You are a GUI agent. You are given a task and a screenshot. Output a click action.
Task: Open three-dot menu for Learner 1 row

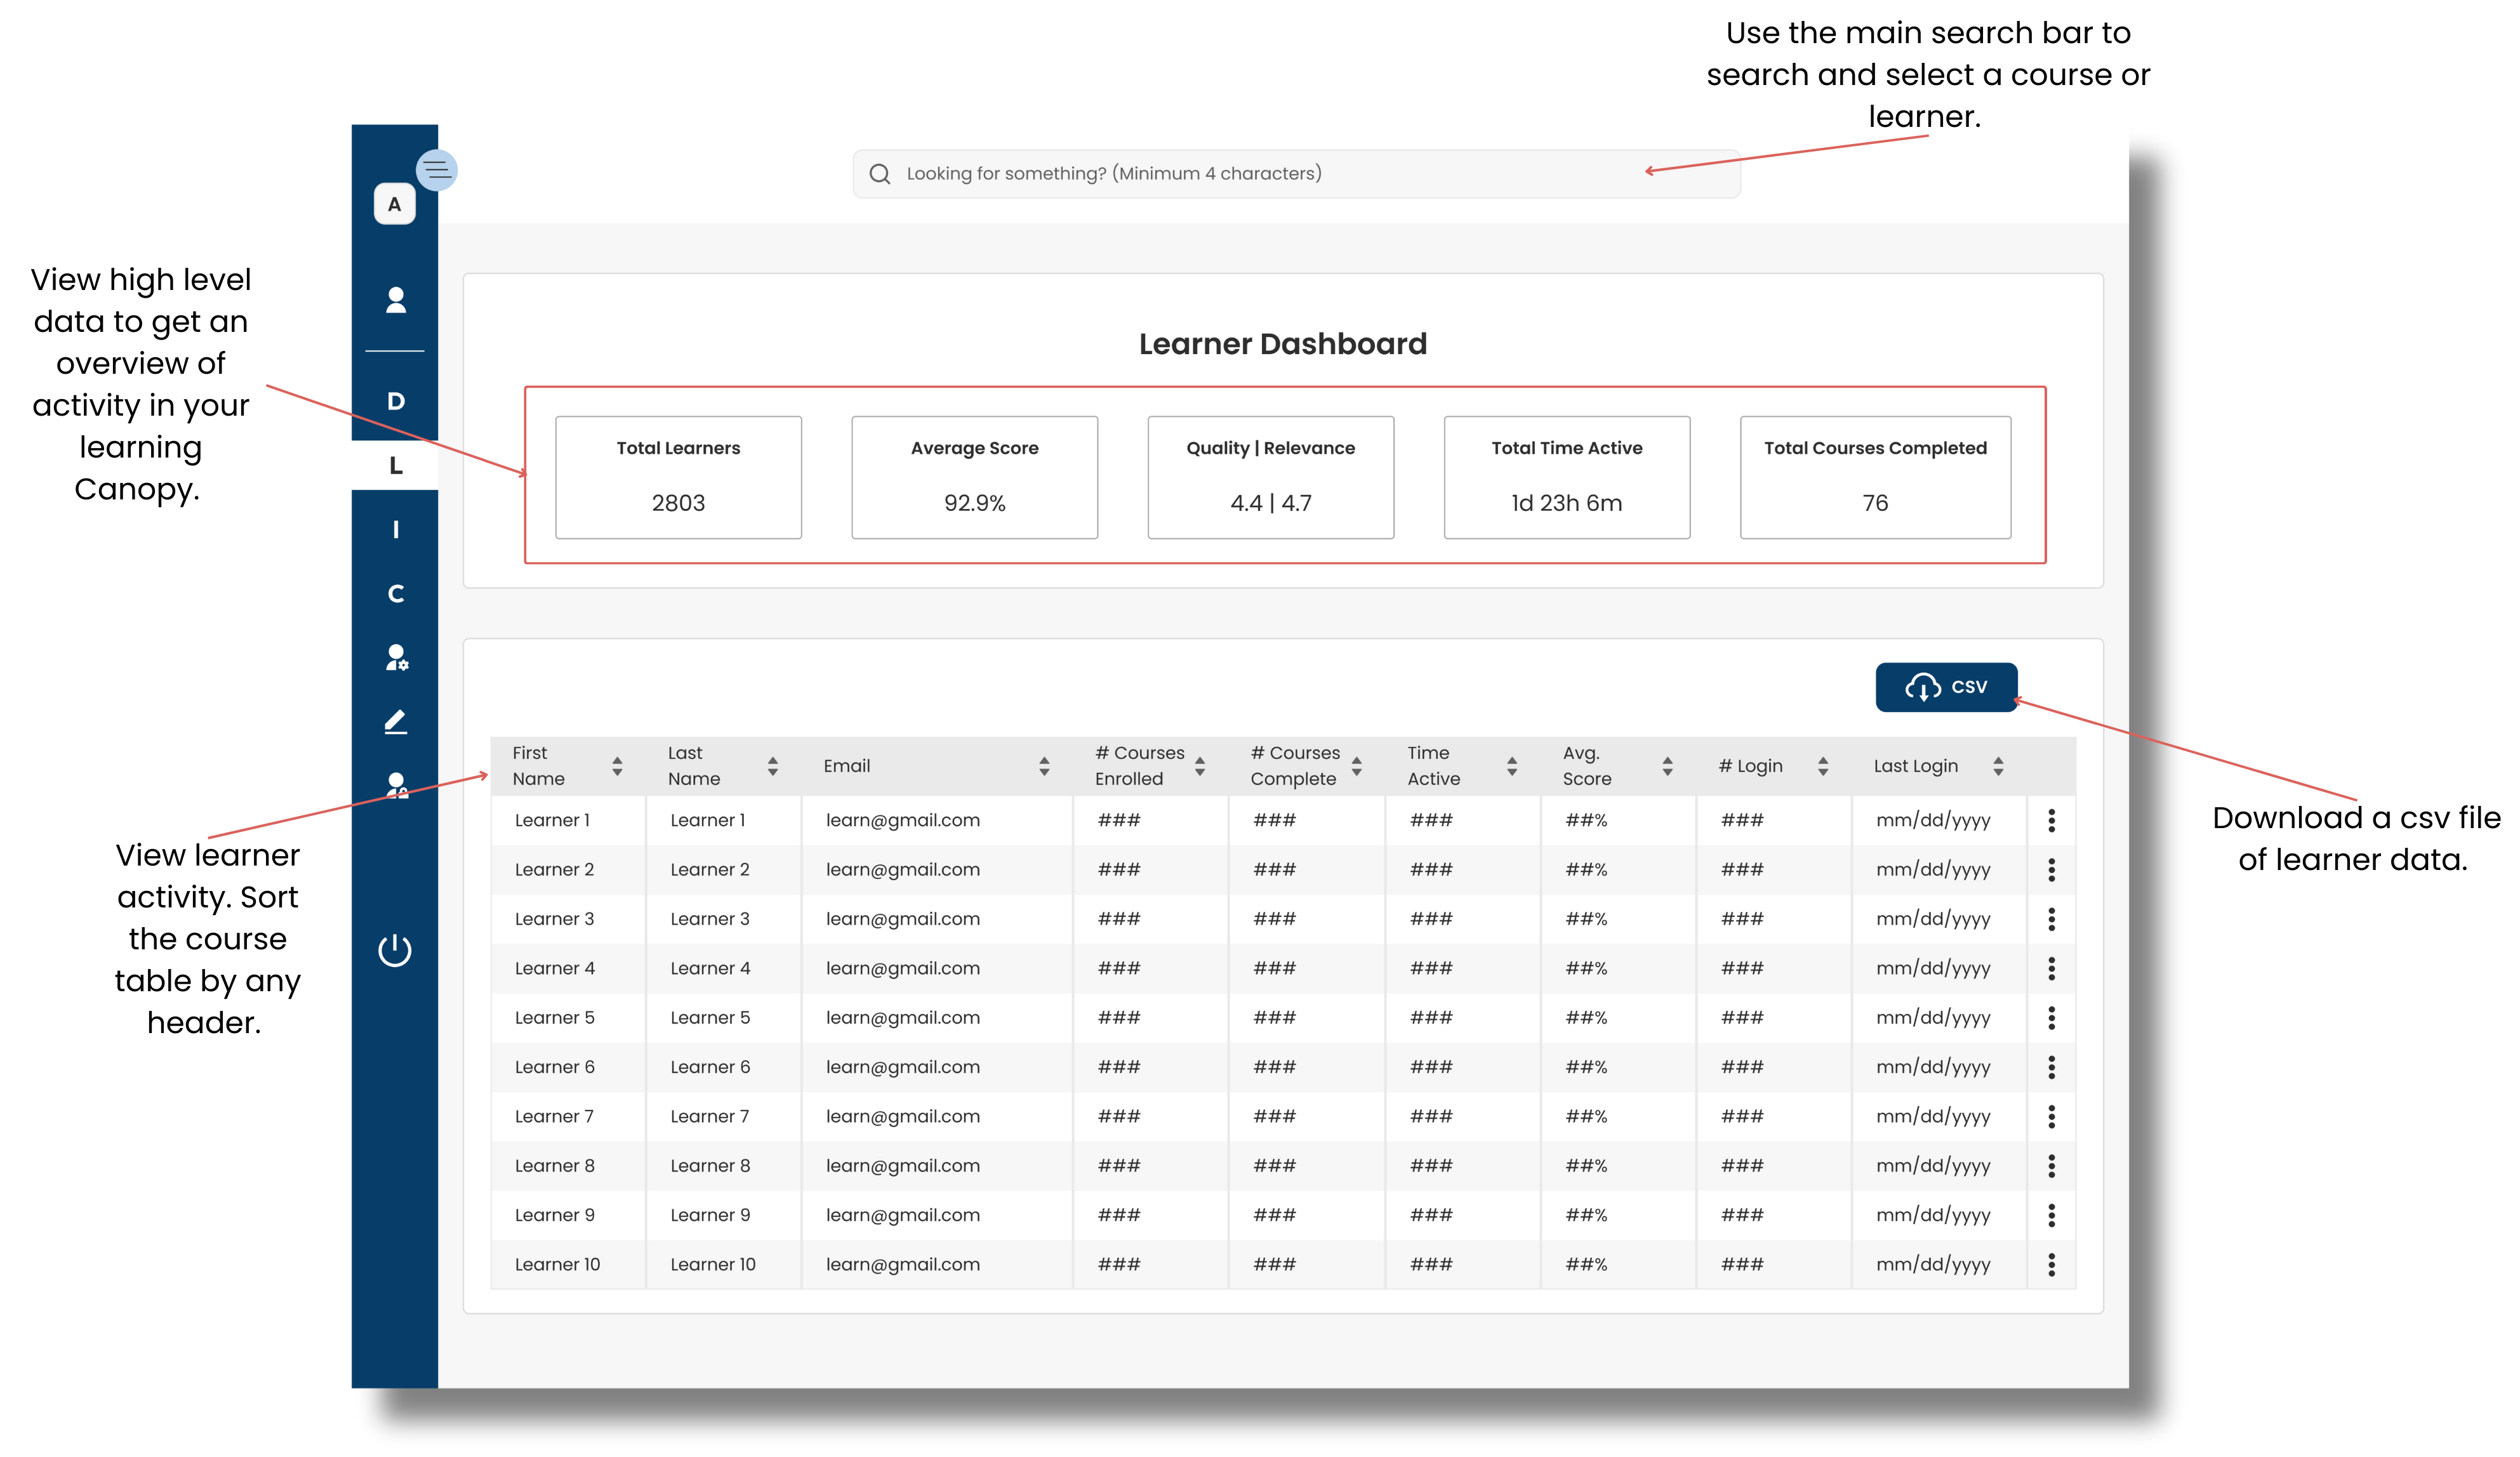[x=2051, y=820]
